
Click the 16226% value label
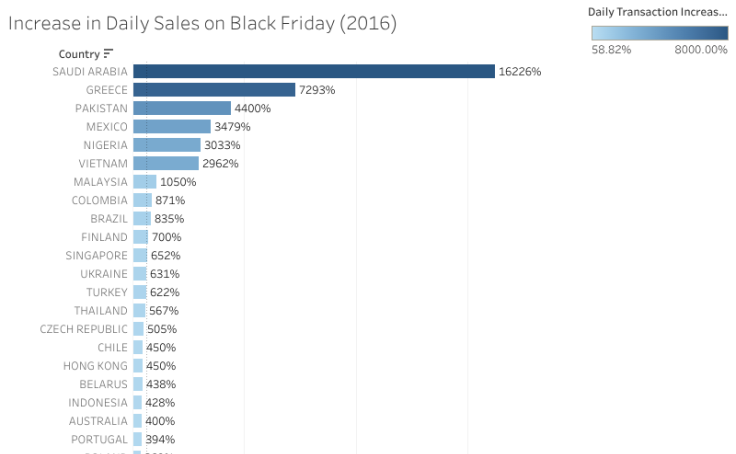(520, 71)
